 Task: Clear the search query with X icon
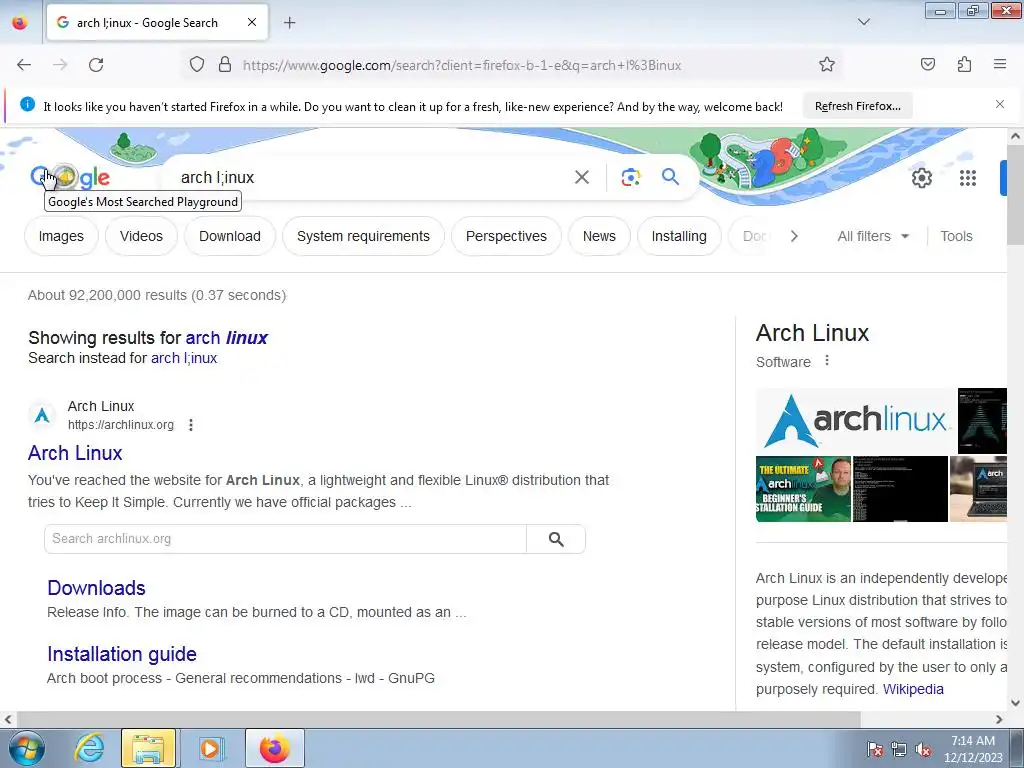581,177
